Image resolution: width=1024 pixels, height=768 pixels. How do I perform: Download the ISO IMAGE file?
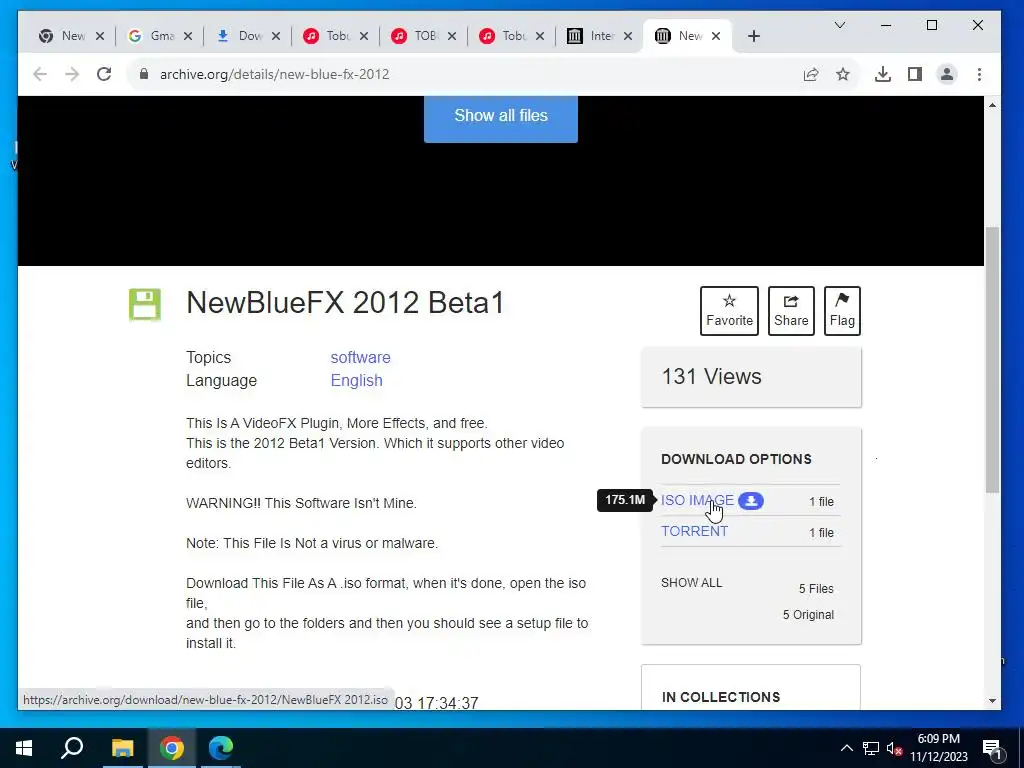(697, 500)
